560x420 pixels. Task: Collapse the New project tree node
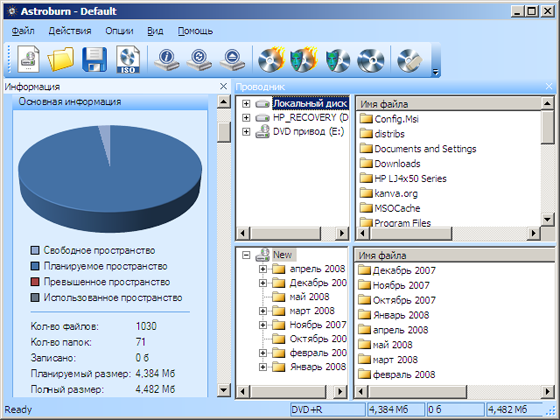pos(246,255)
